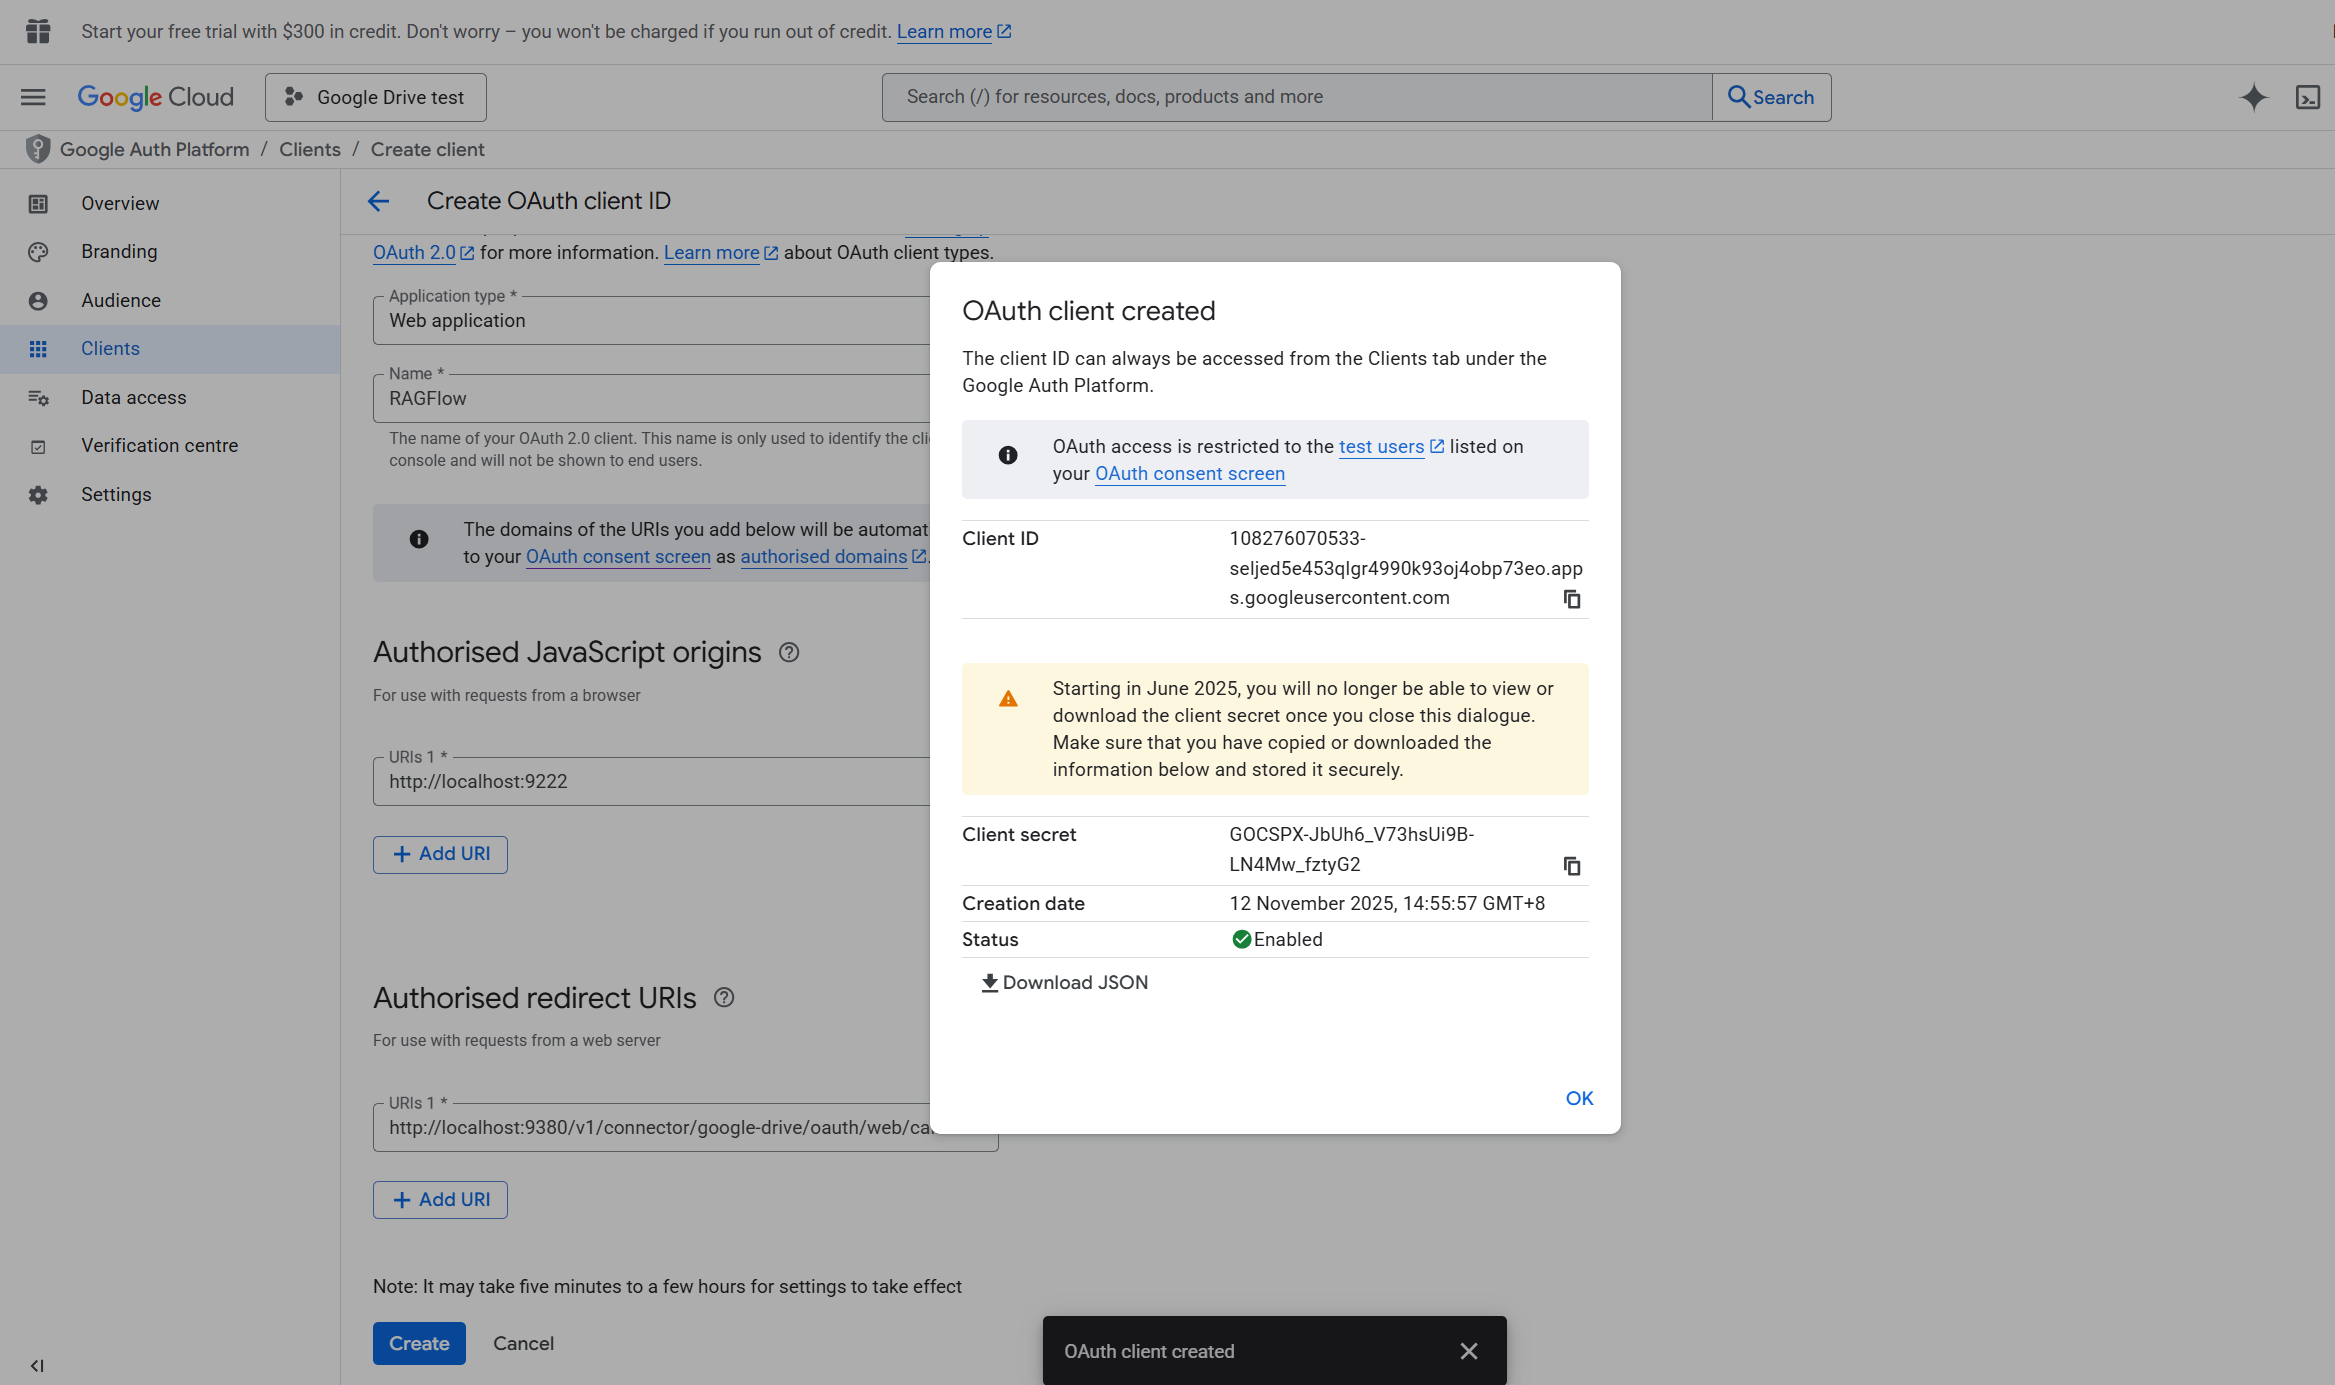
Task: Open the Google Drive test project picker
Action: pos(376,97)
